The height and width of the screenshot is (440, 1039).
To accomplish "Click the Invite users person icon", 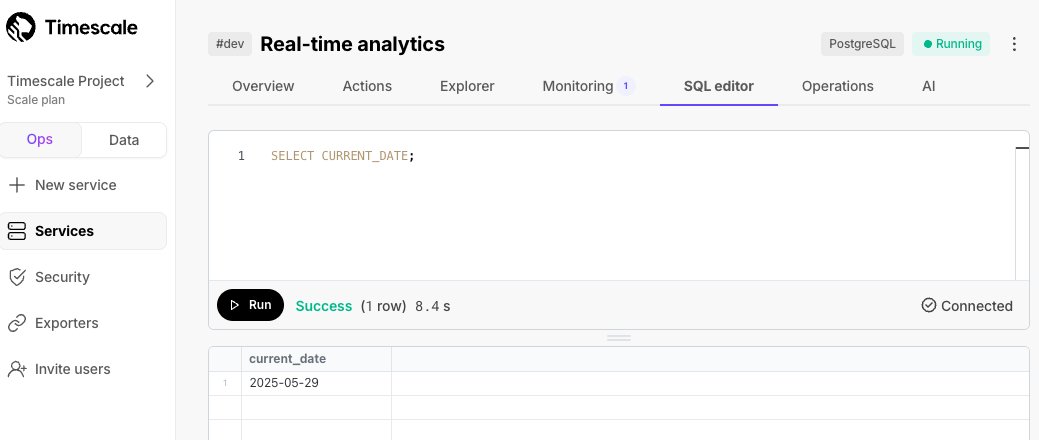I will coord(17,369).
